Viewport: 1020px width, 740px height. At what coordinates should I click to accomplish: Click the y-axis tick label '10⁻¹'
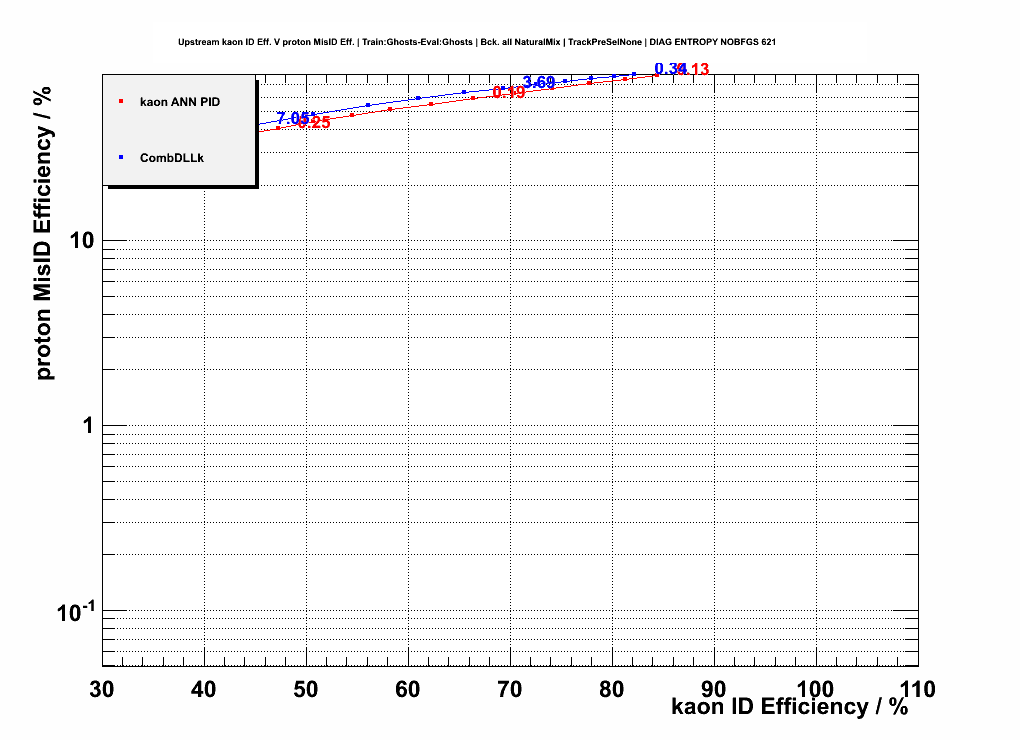[76, 611]
